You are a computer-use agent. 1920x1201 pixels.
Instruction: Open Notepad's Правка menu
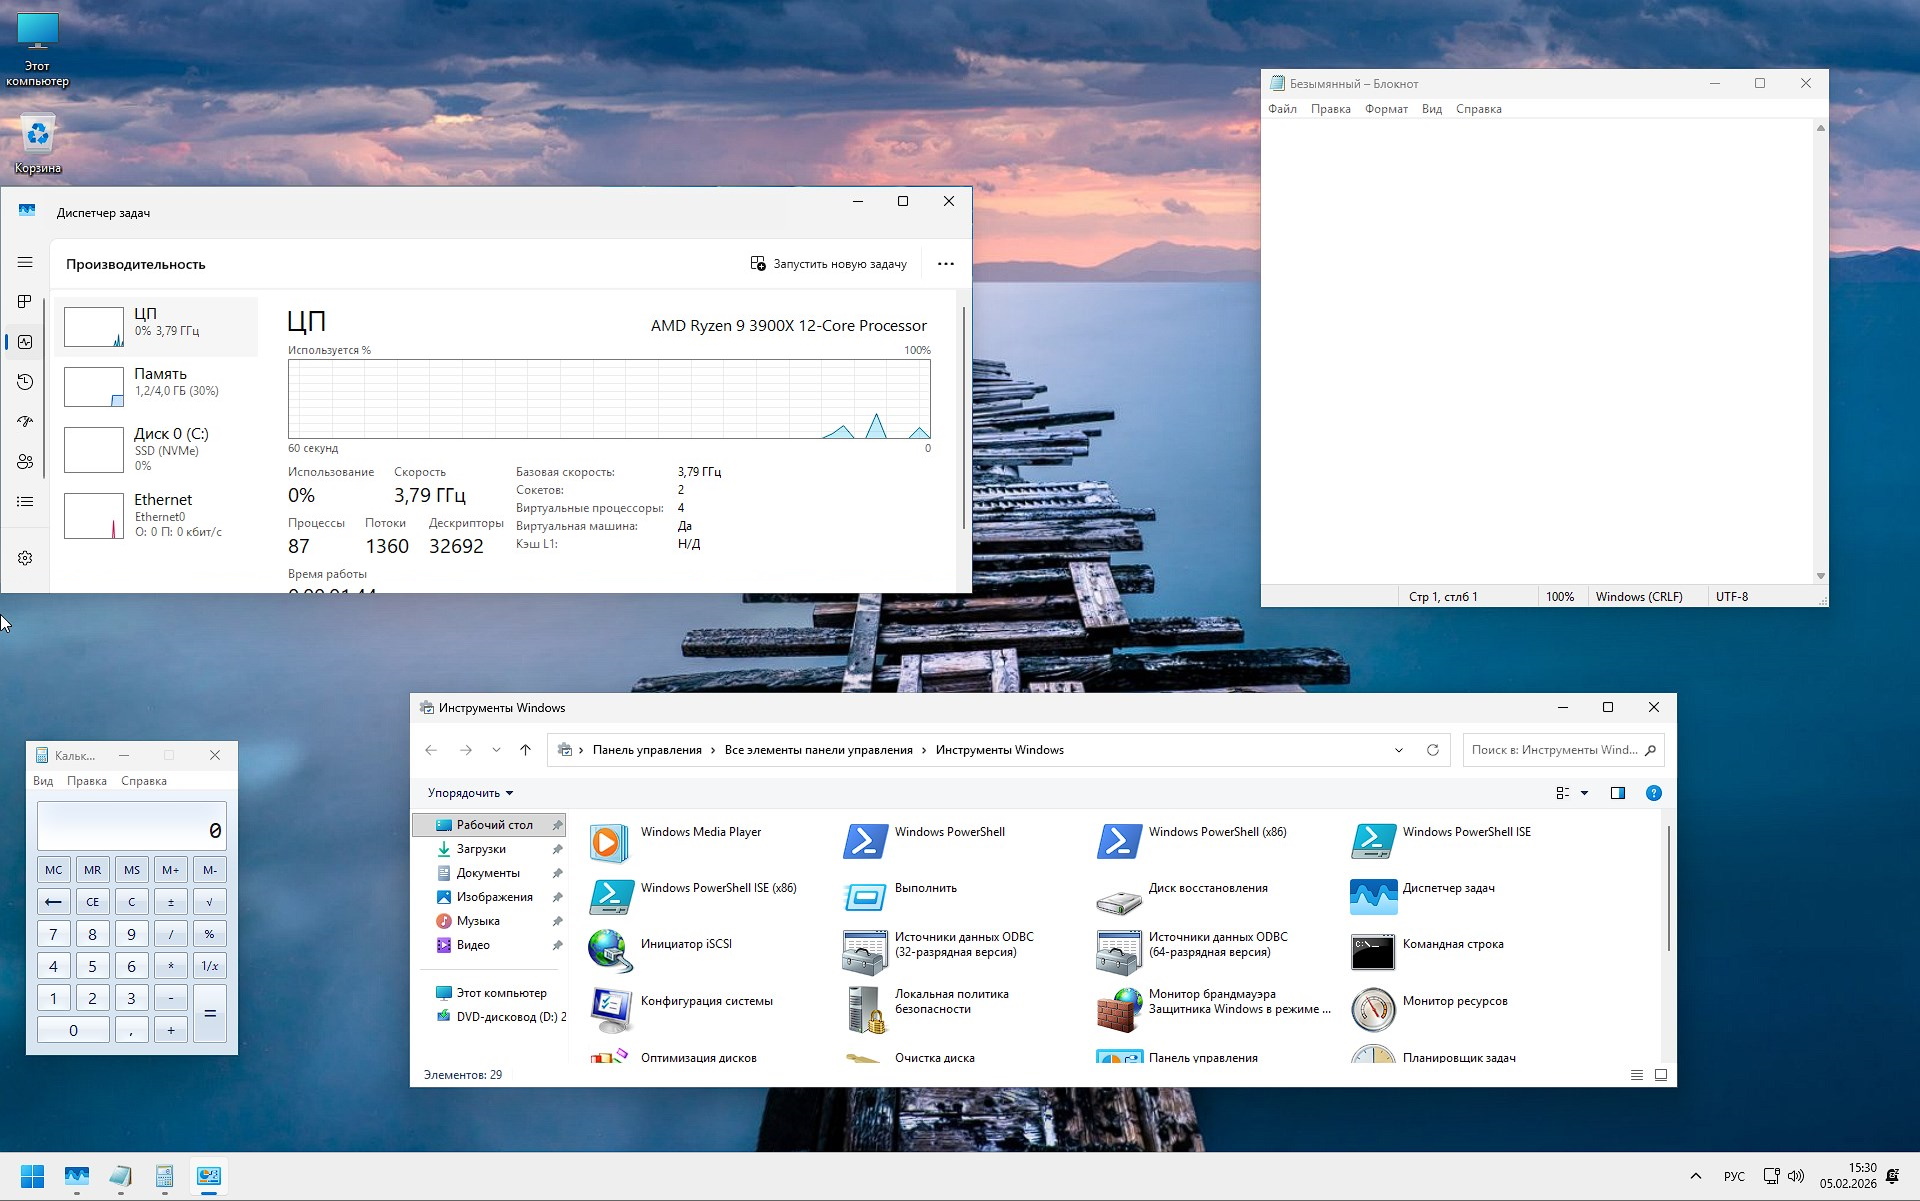point(1331,109)
